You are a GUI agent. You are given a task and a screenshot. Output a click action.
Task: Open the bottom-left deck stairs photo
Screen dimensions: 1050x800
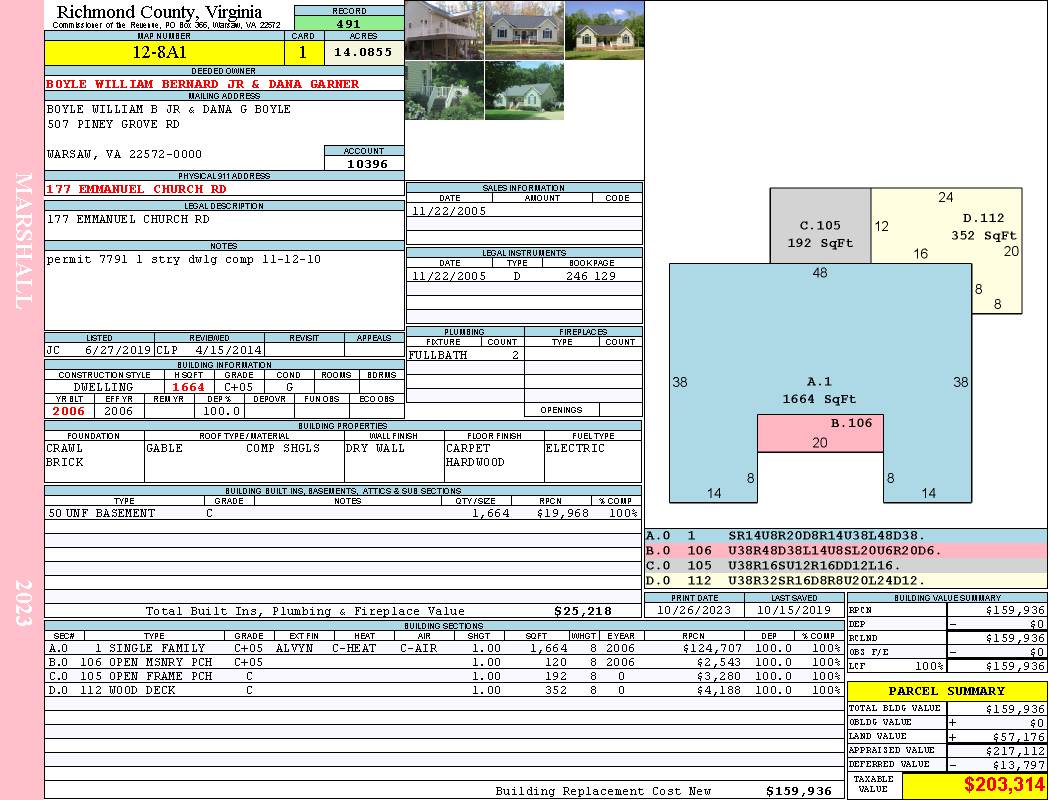[445, 90]
